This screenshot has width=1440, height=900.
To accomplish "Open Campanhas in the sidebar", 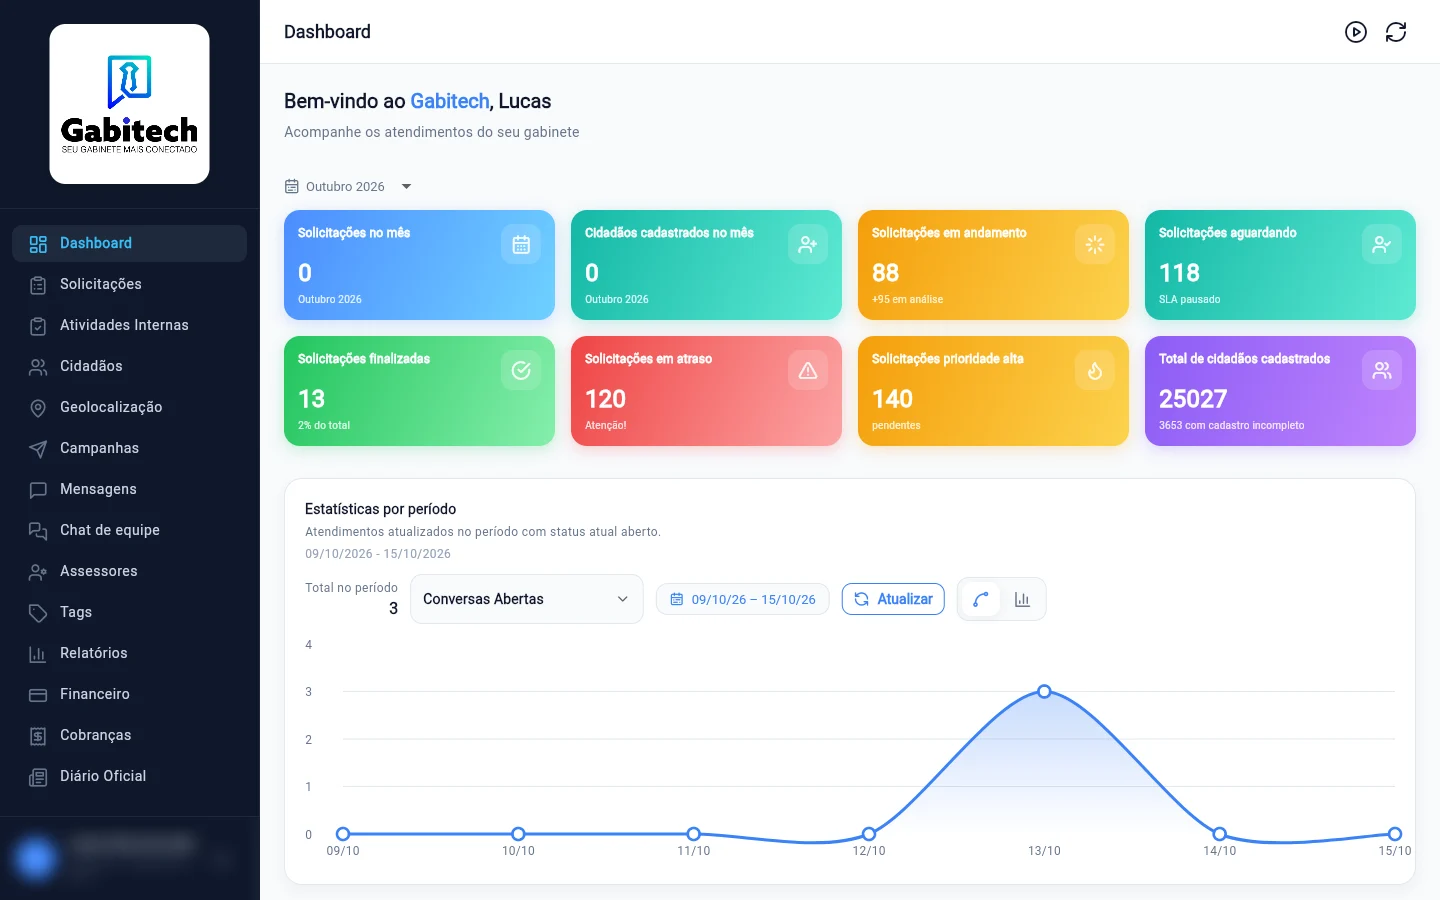I will (130, 448).
